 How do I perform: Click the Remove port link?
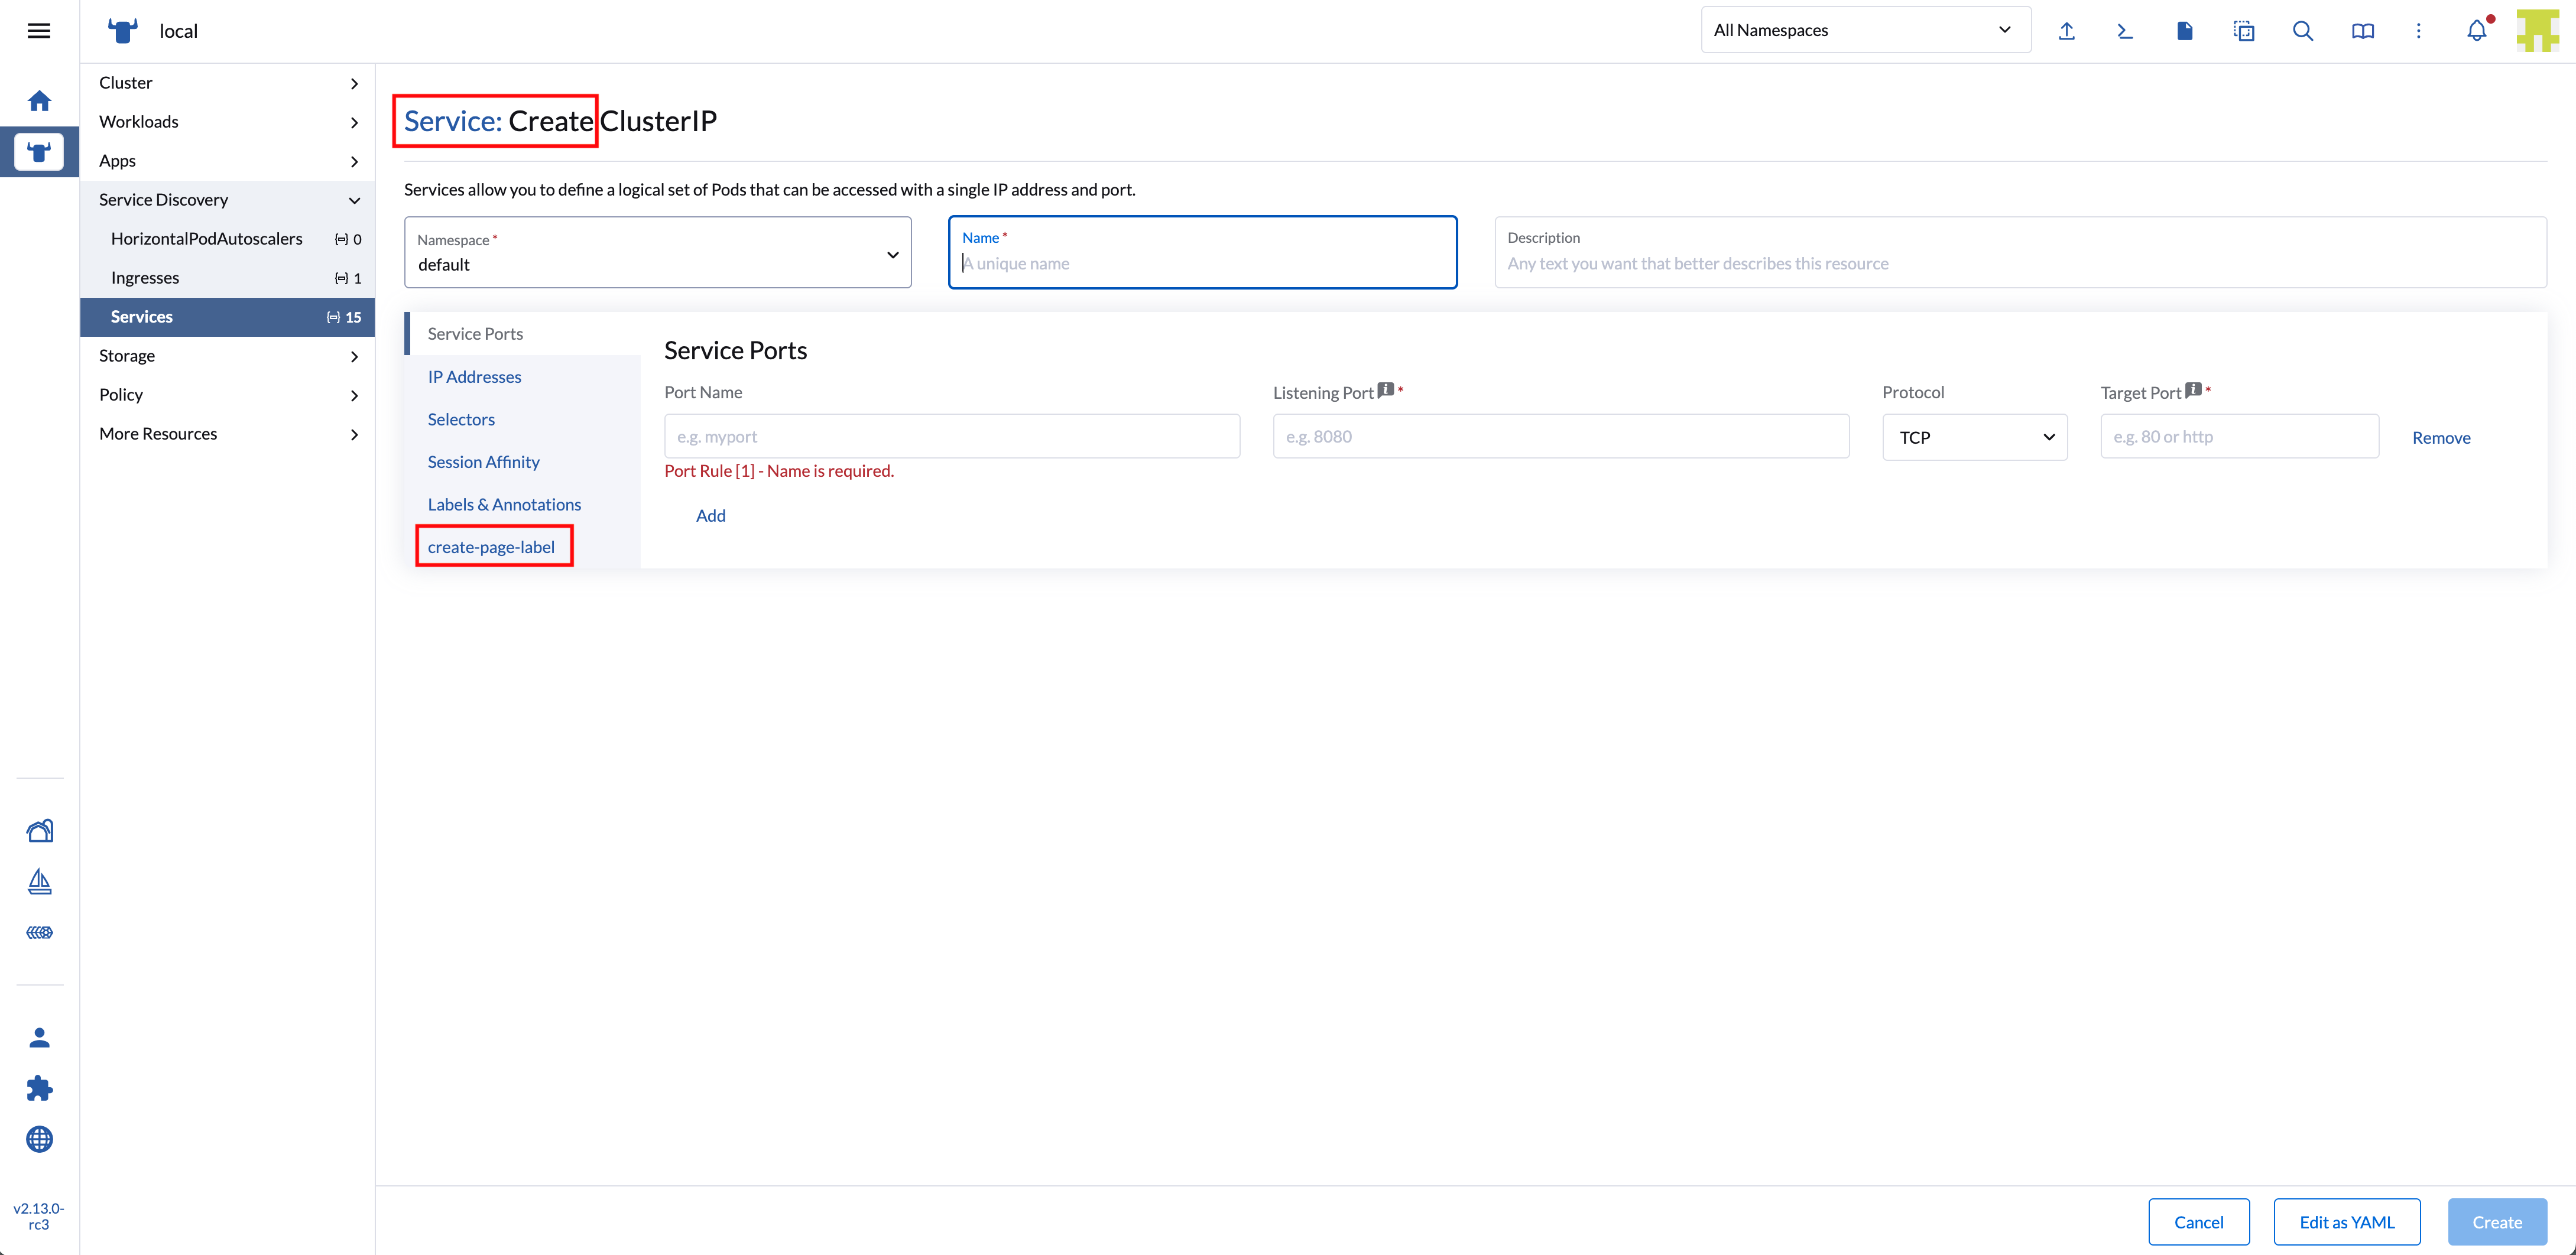pos(2440,438)
